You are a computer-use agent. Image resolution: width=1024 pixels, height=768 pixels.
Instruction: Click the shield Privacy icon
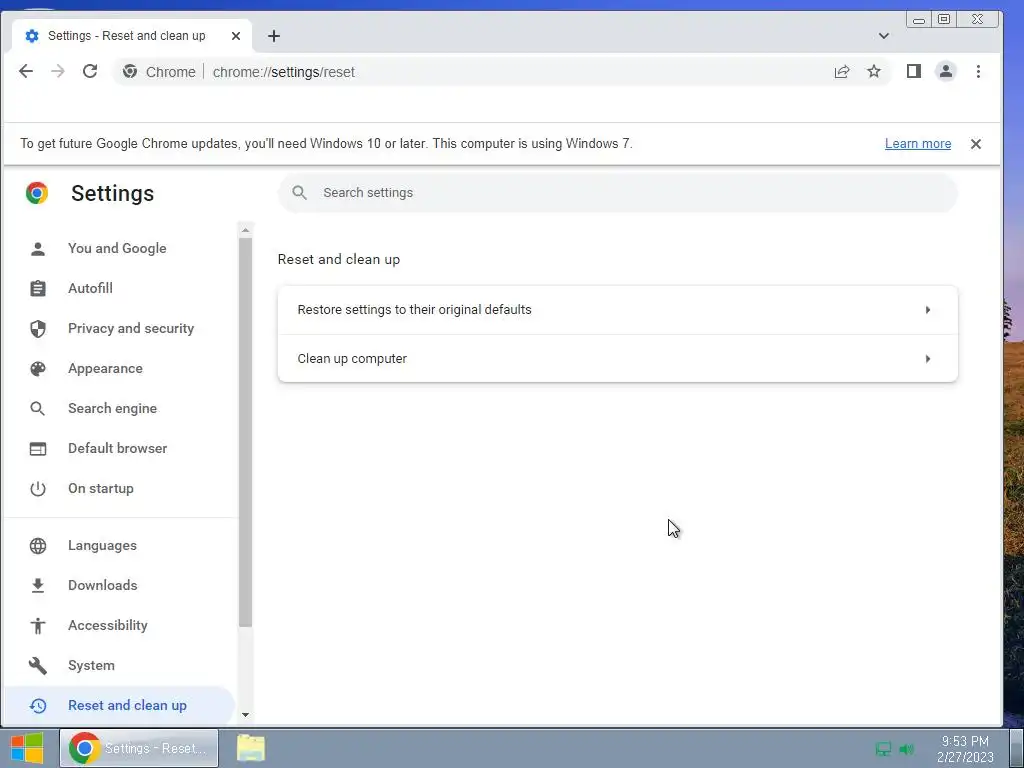[38, 328]
